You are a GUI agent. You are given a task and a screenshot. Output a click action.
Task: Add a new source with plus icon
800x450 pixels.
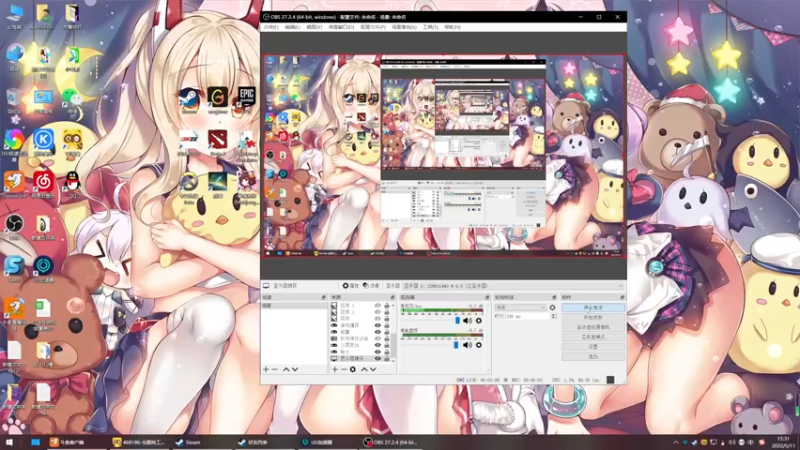[x=335, y=369]
